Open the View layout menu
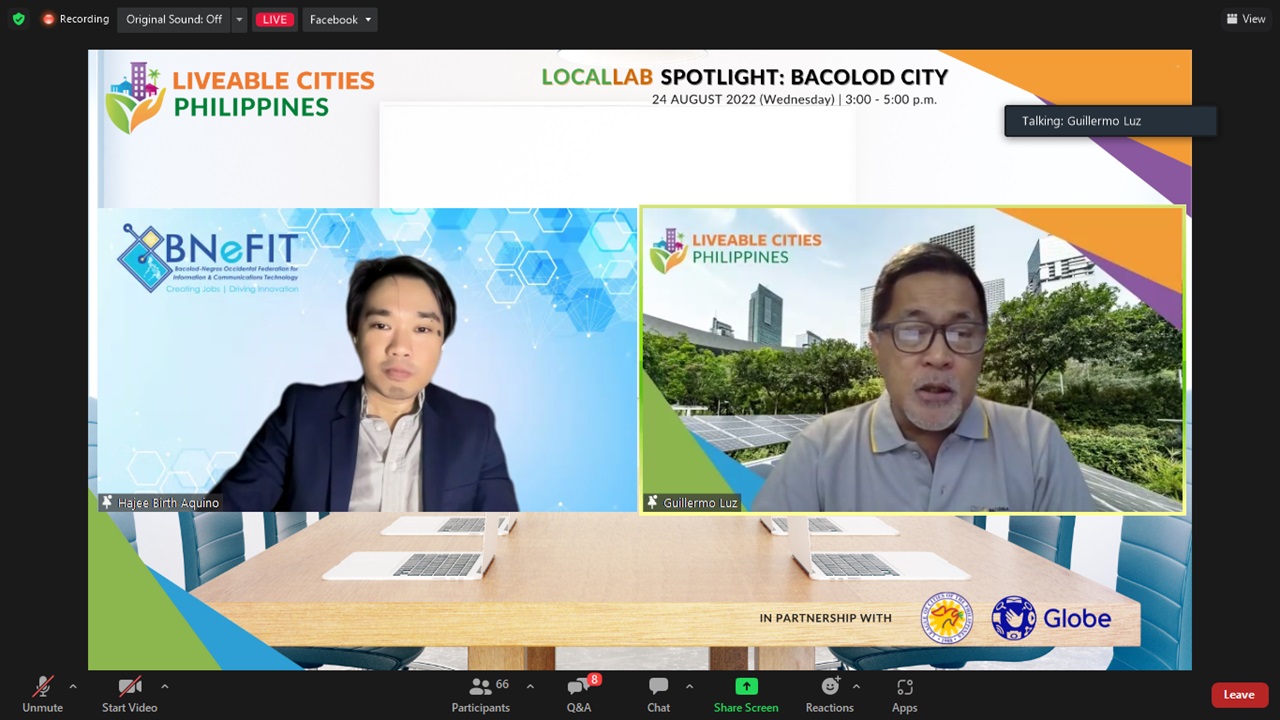This screenshot has height=720, width=1280. (1246, 19)
